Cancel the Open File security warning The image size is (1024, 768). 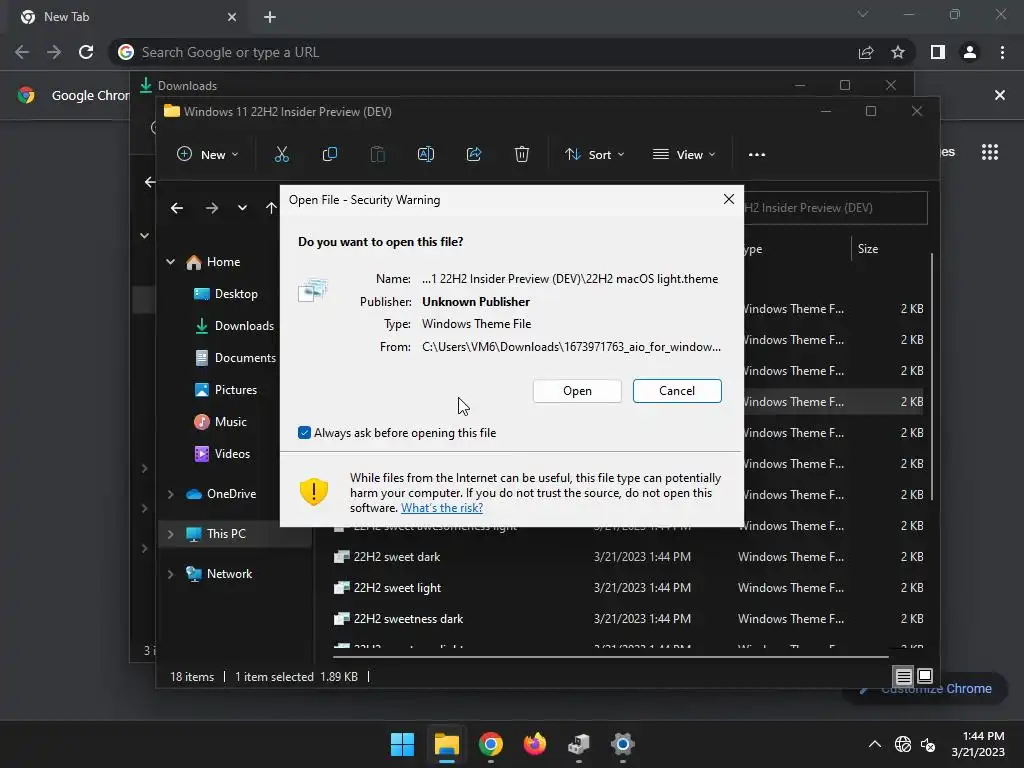[x=677, y=391]
